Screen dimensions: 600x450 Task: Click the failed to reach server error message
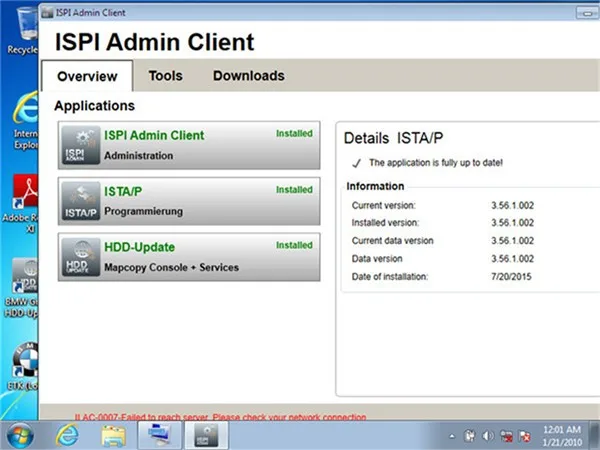pos(220,417)
